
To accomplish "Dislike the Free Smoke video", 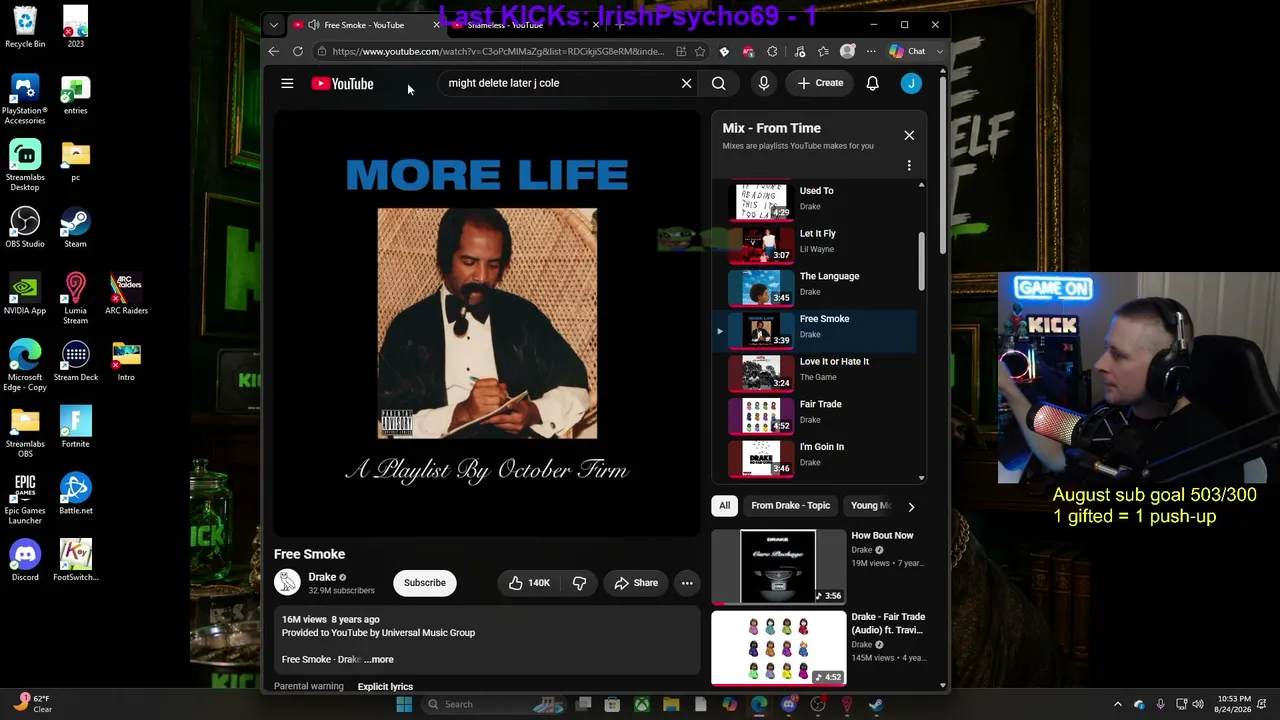I will click(579, 583).
